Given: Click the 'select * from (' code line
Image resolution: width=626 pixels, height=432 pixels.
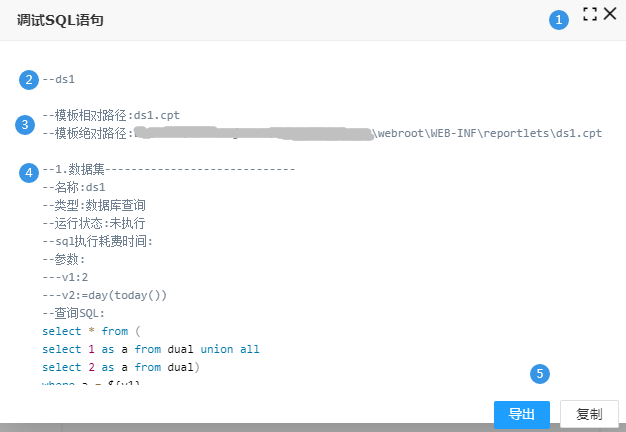Looking at the screenshot, I should [x=93, y=331].
